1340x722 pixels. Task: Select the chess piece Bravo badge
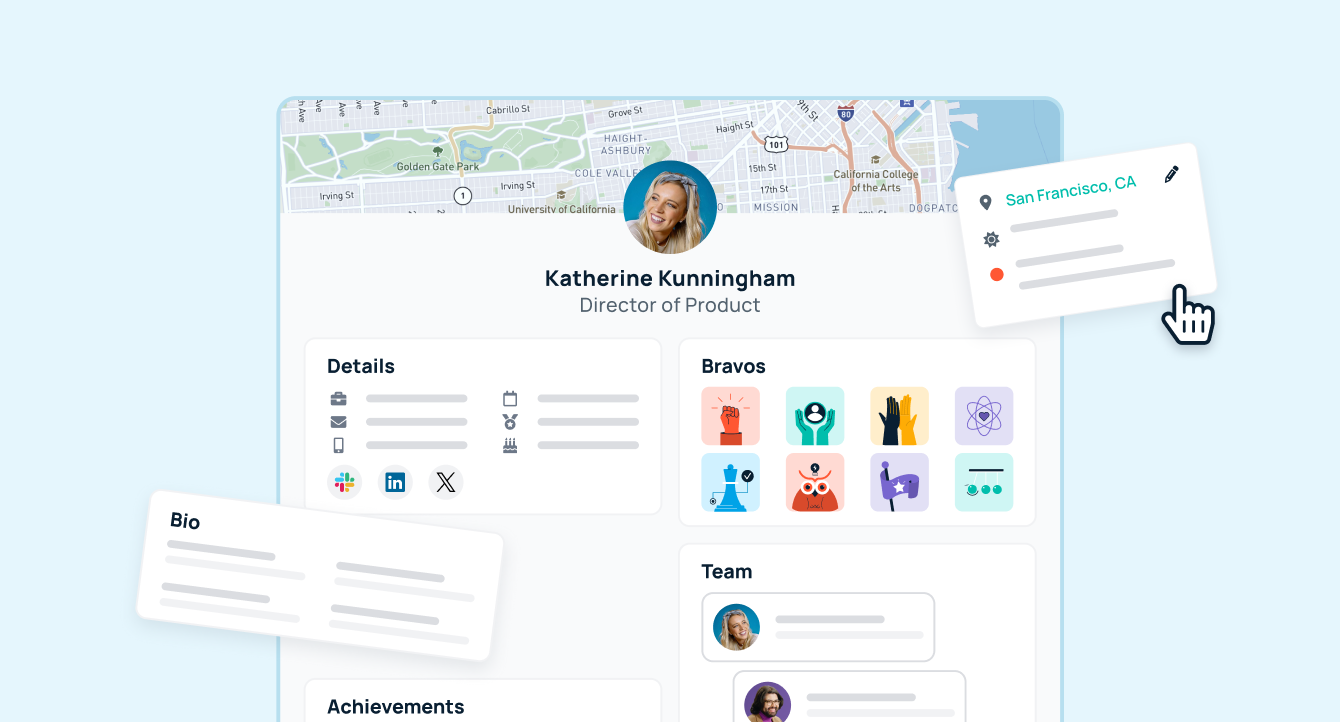(730, 482)
